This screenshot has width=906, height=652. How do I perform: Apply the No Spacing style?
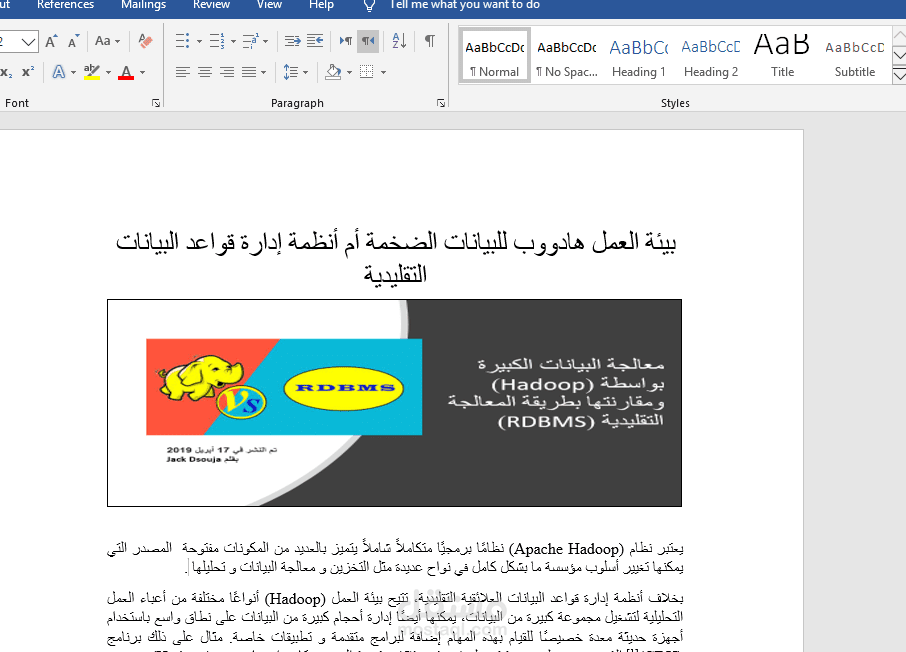click(567, 56)
